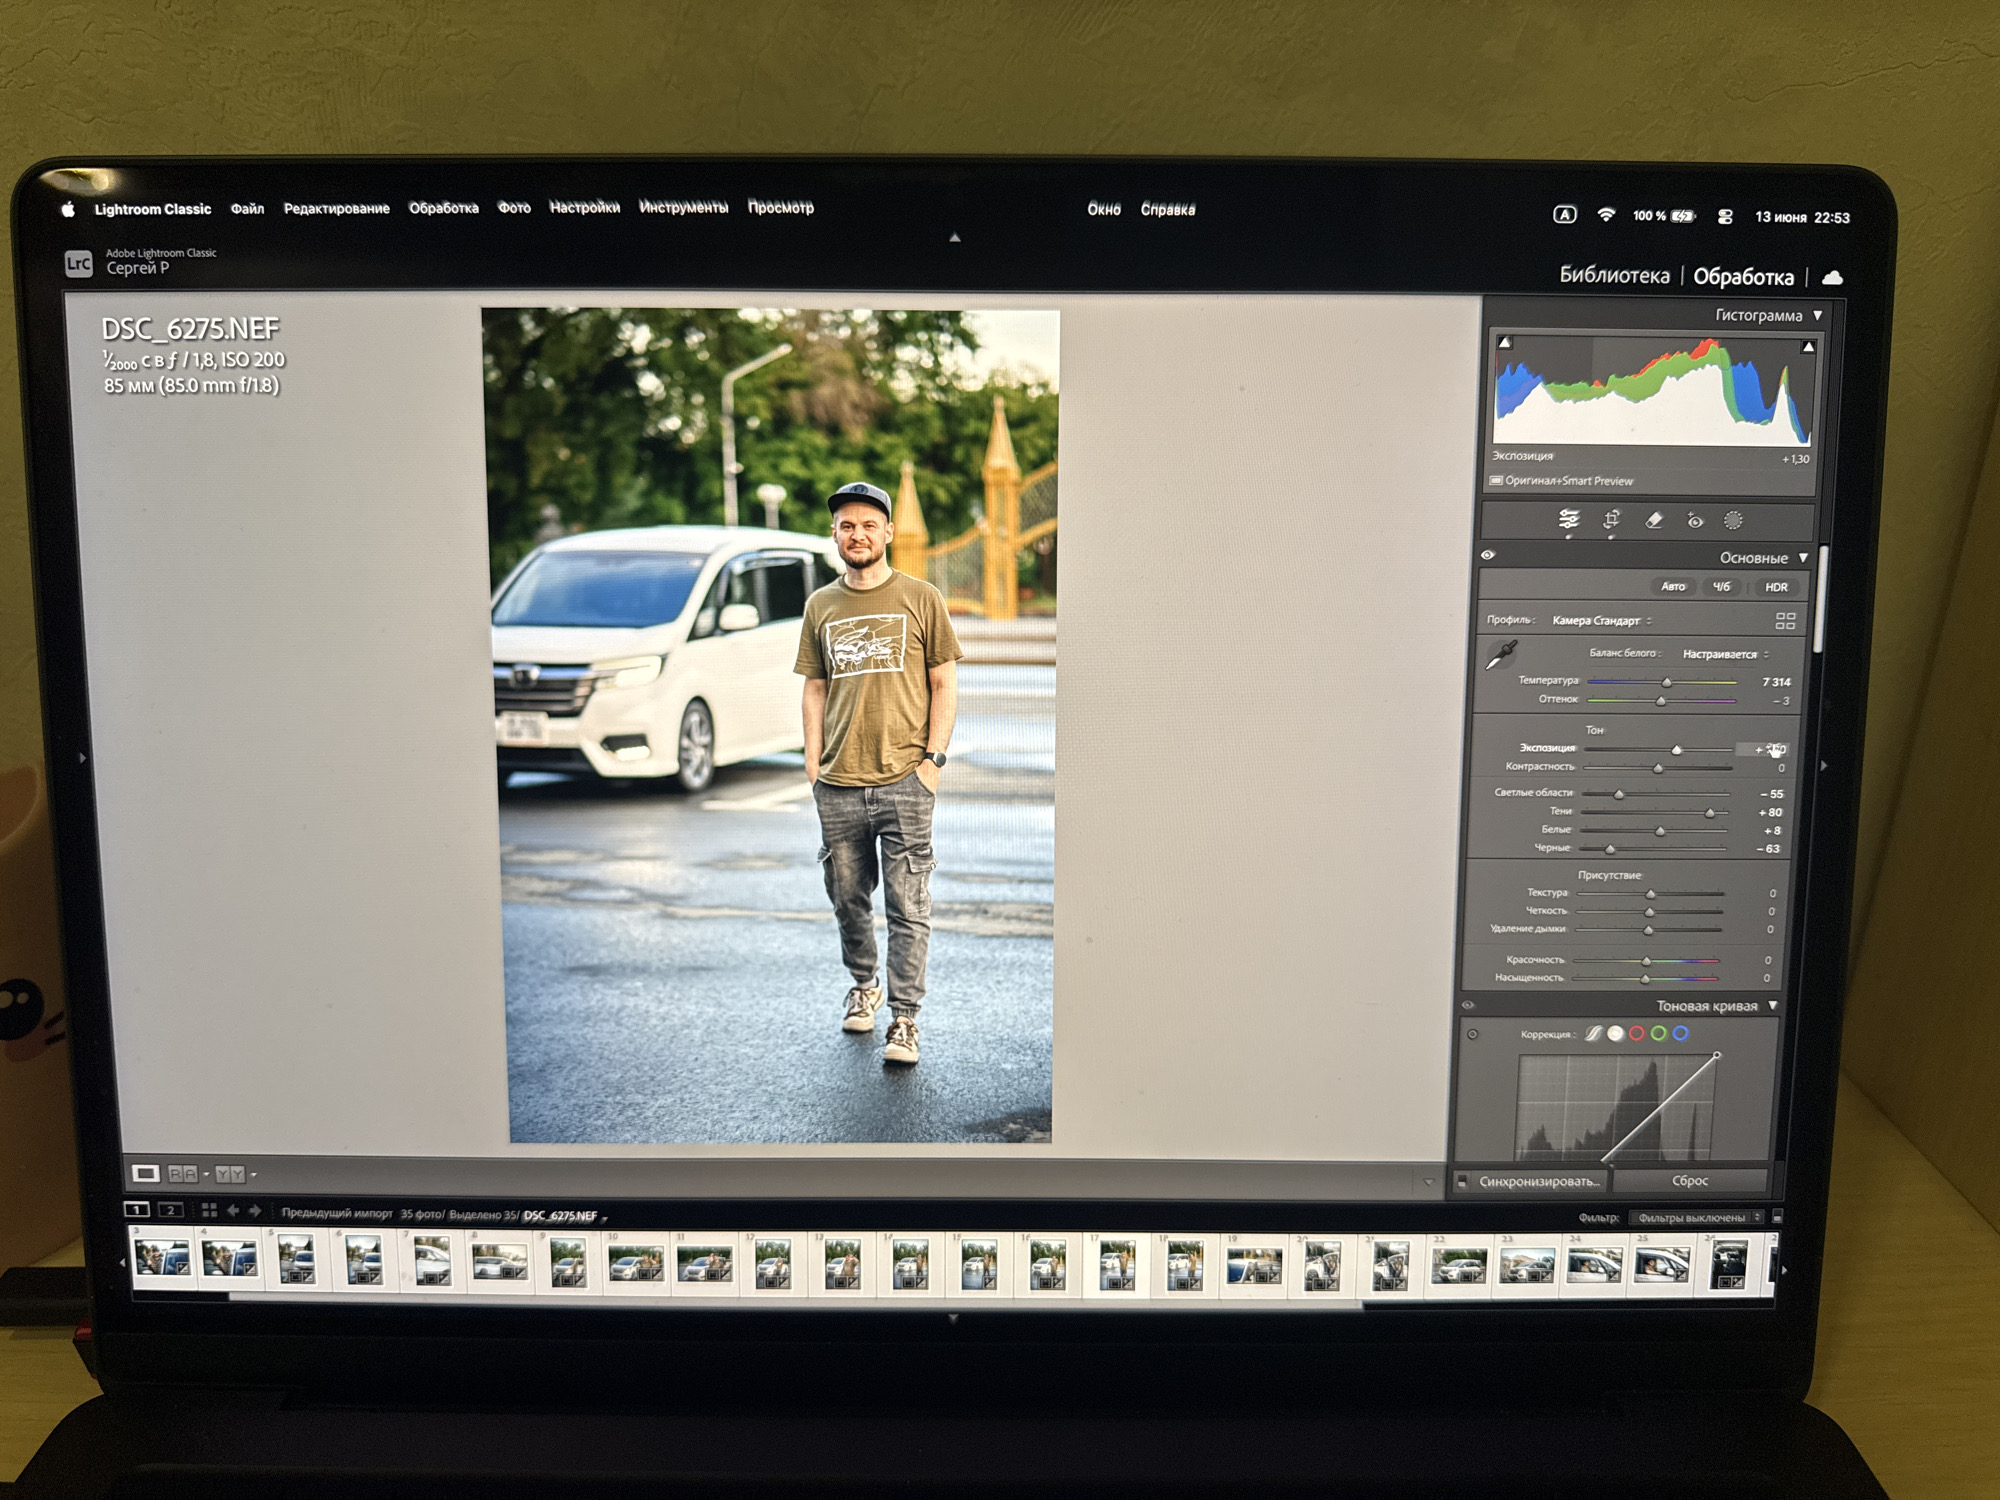Switch to before/after RA view

pyautogui.click(x=183, y=1174)
